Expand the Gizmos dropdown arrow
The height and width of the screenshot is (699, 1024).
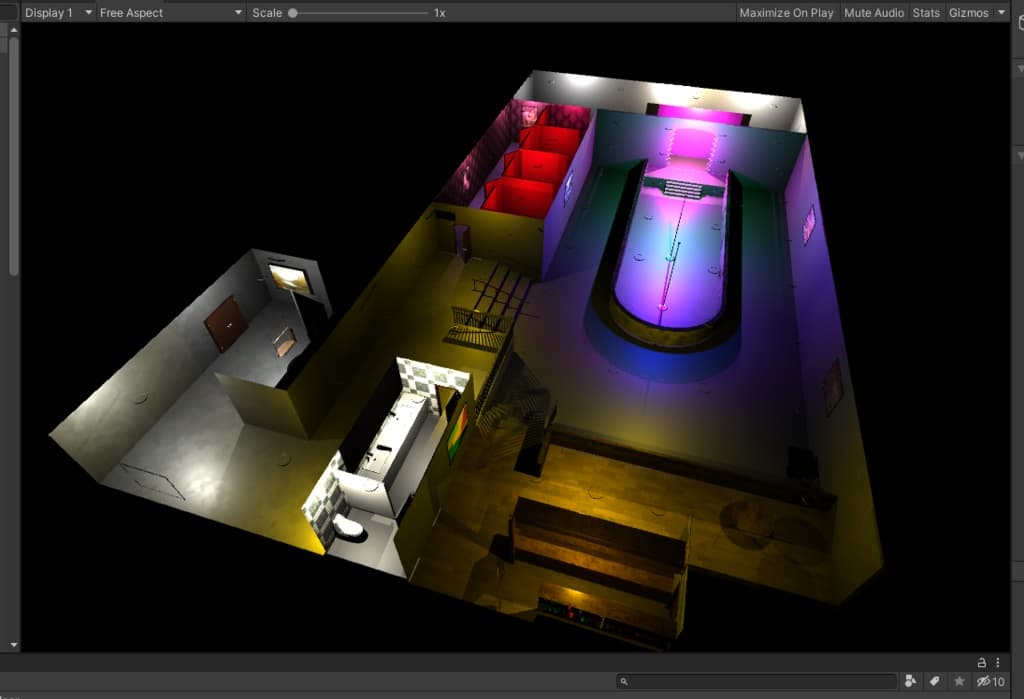tap(1002, 13)
